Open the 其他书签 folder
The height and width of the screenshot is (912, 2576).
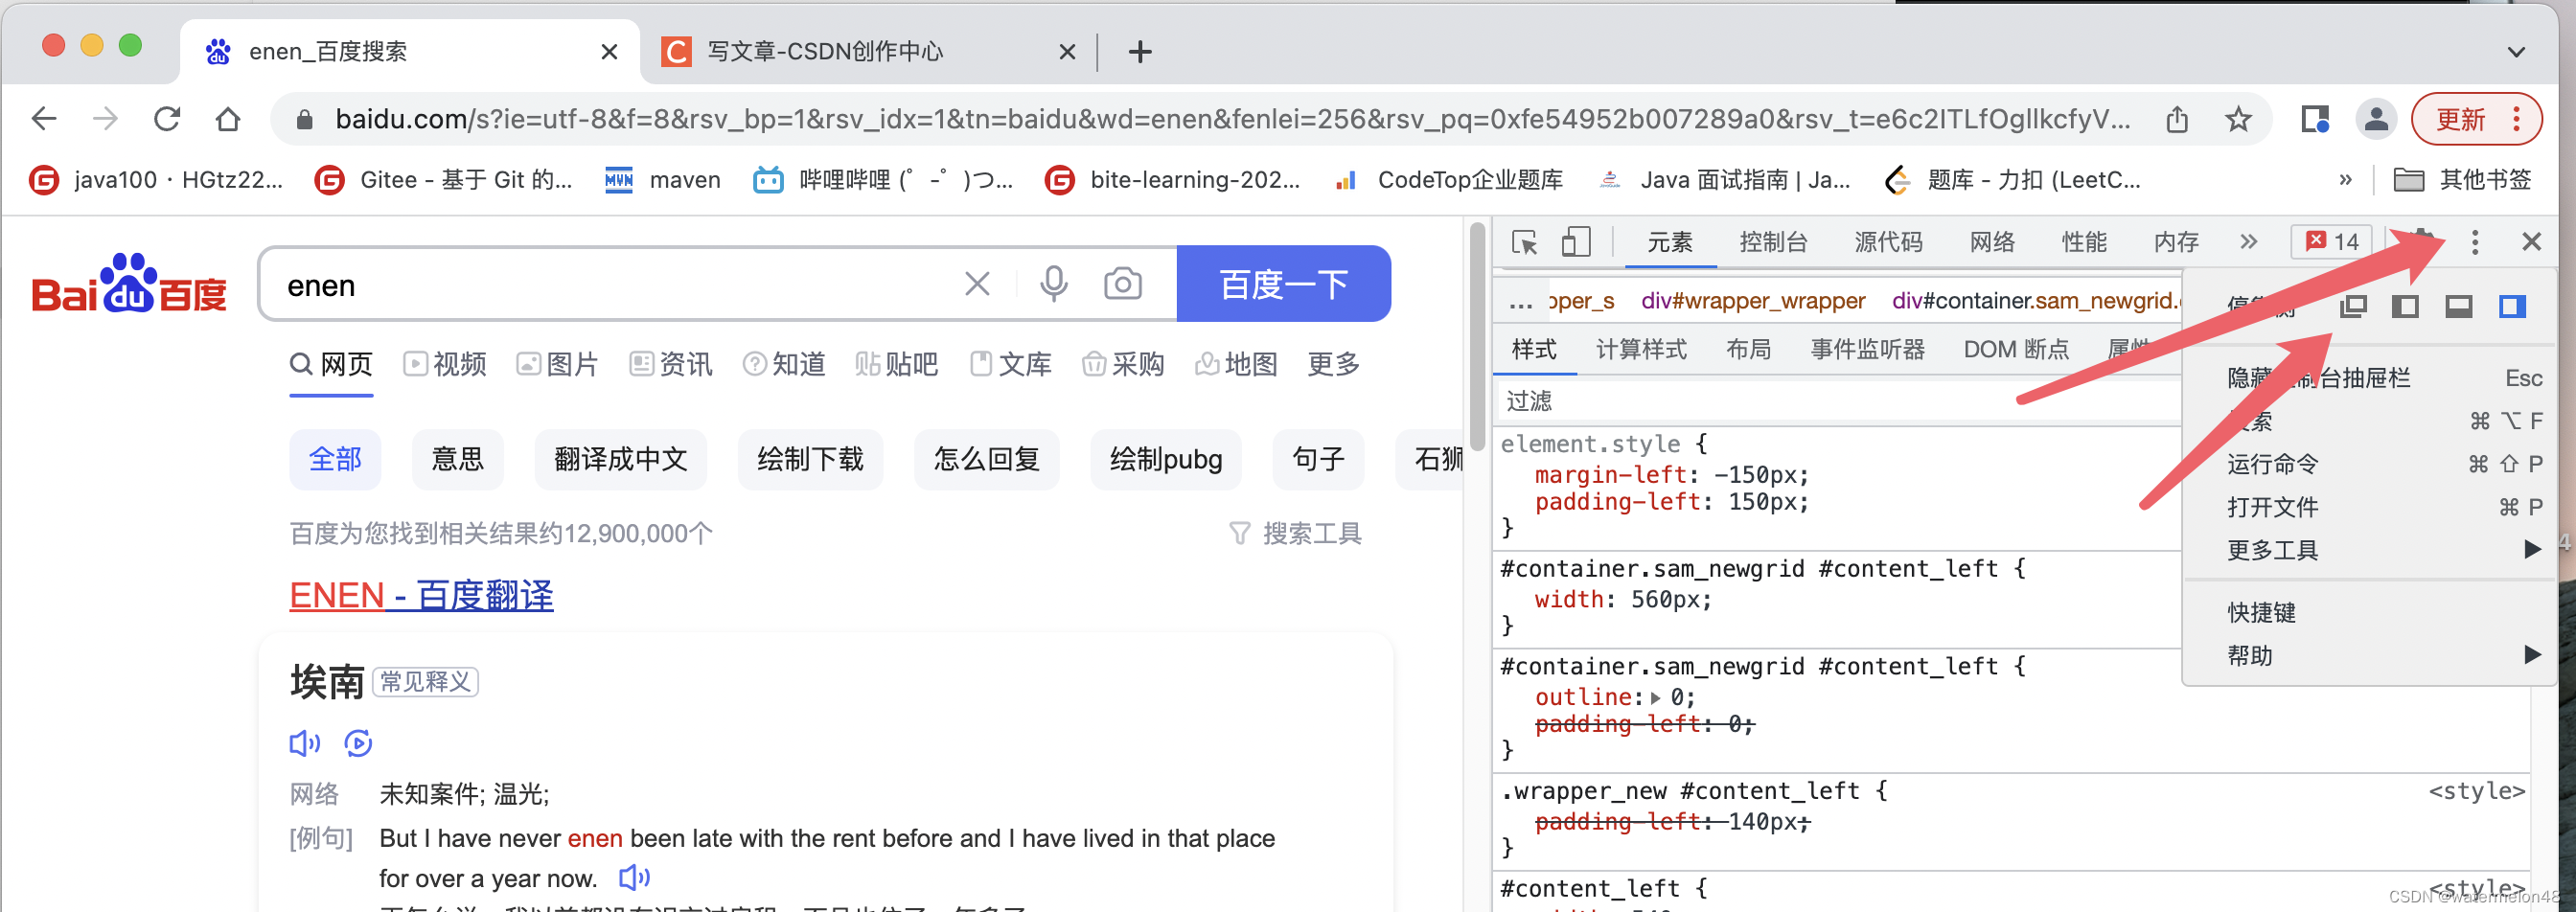point(2463,179)
